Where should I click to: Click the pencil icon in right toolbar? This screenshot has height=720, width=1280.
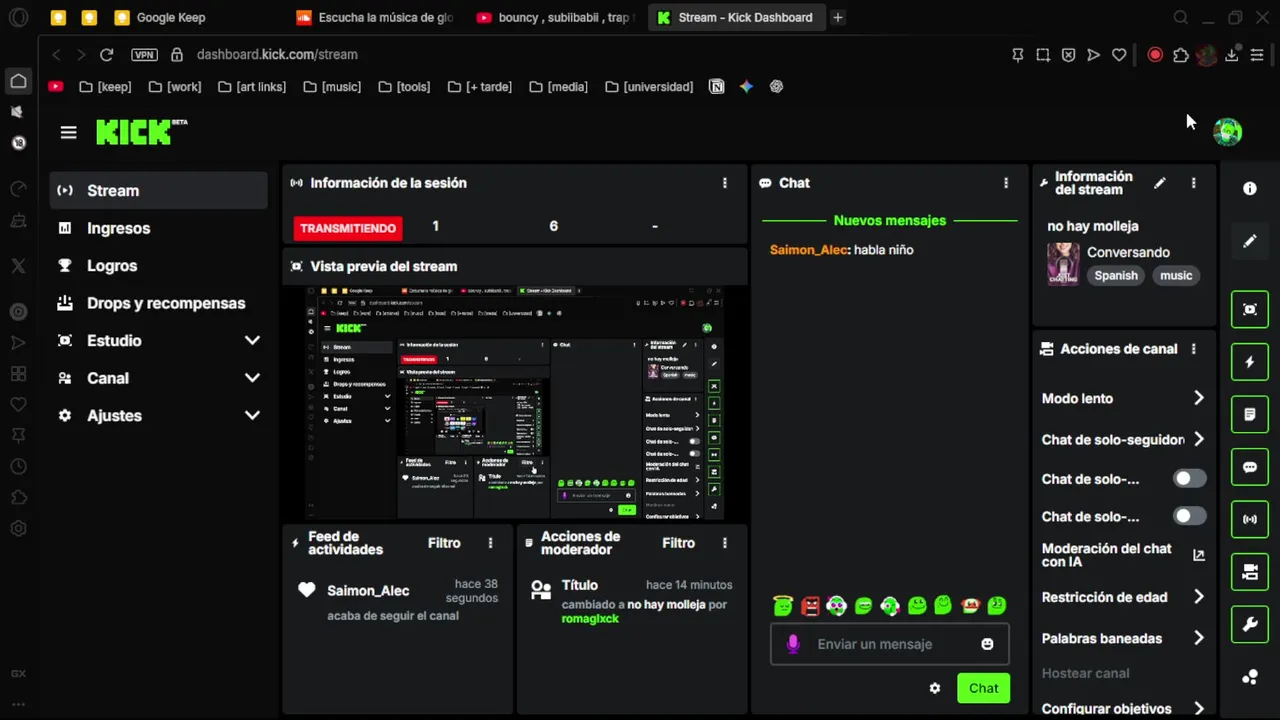pos(1250,241)
